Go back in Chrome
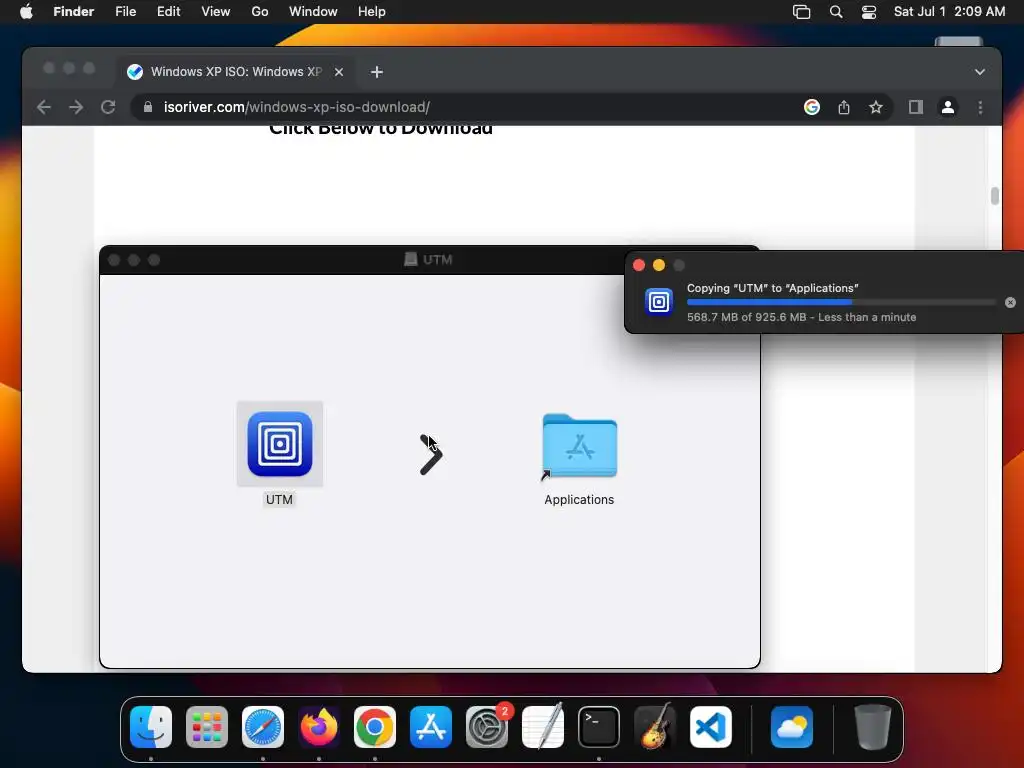Viewport: 1024px width, 768px height. (x=44, y=107)
